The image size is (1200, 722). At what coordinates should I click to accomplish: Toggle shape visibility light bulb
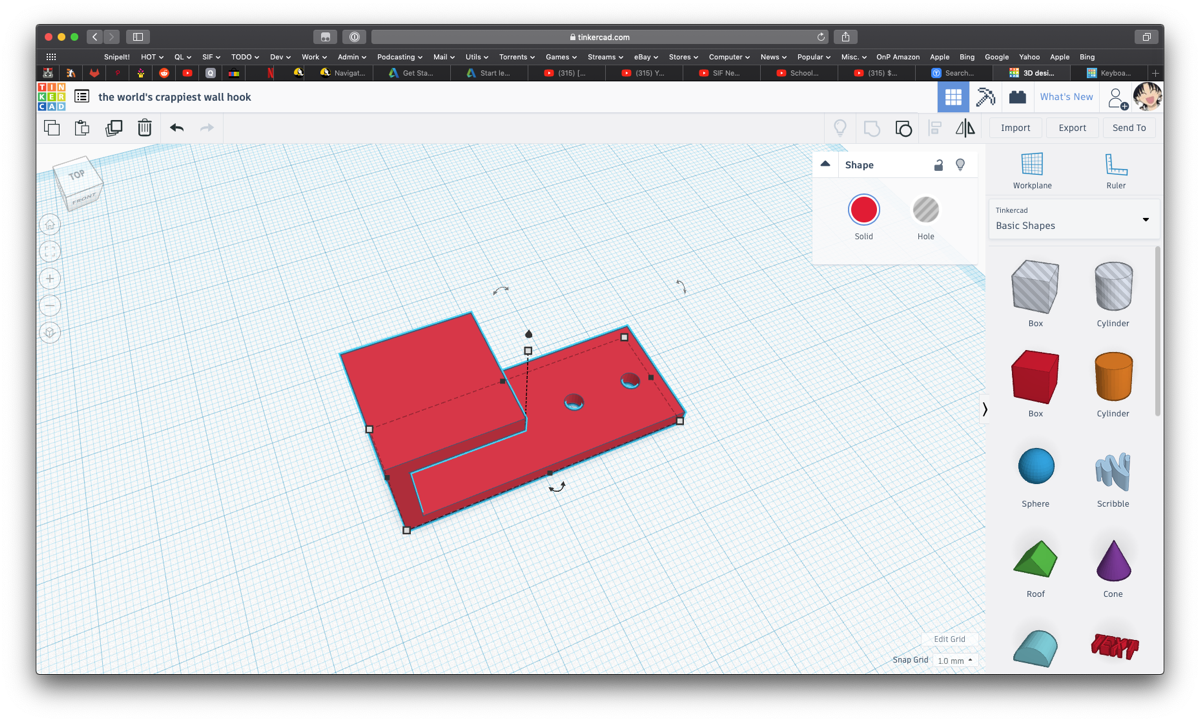tap(960, 165)
